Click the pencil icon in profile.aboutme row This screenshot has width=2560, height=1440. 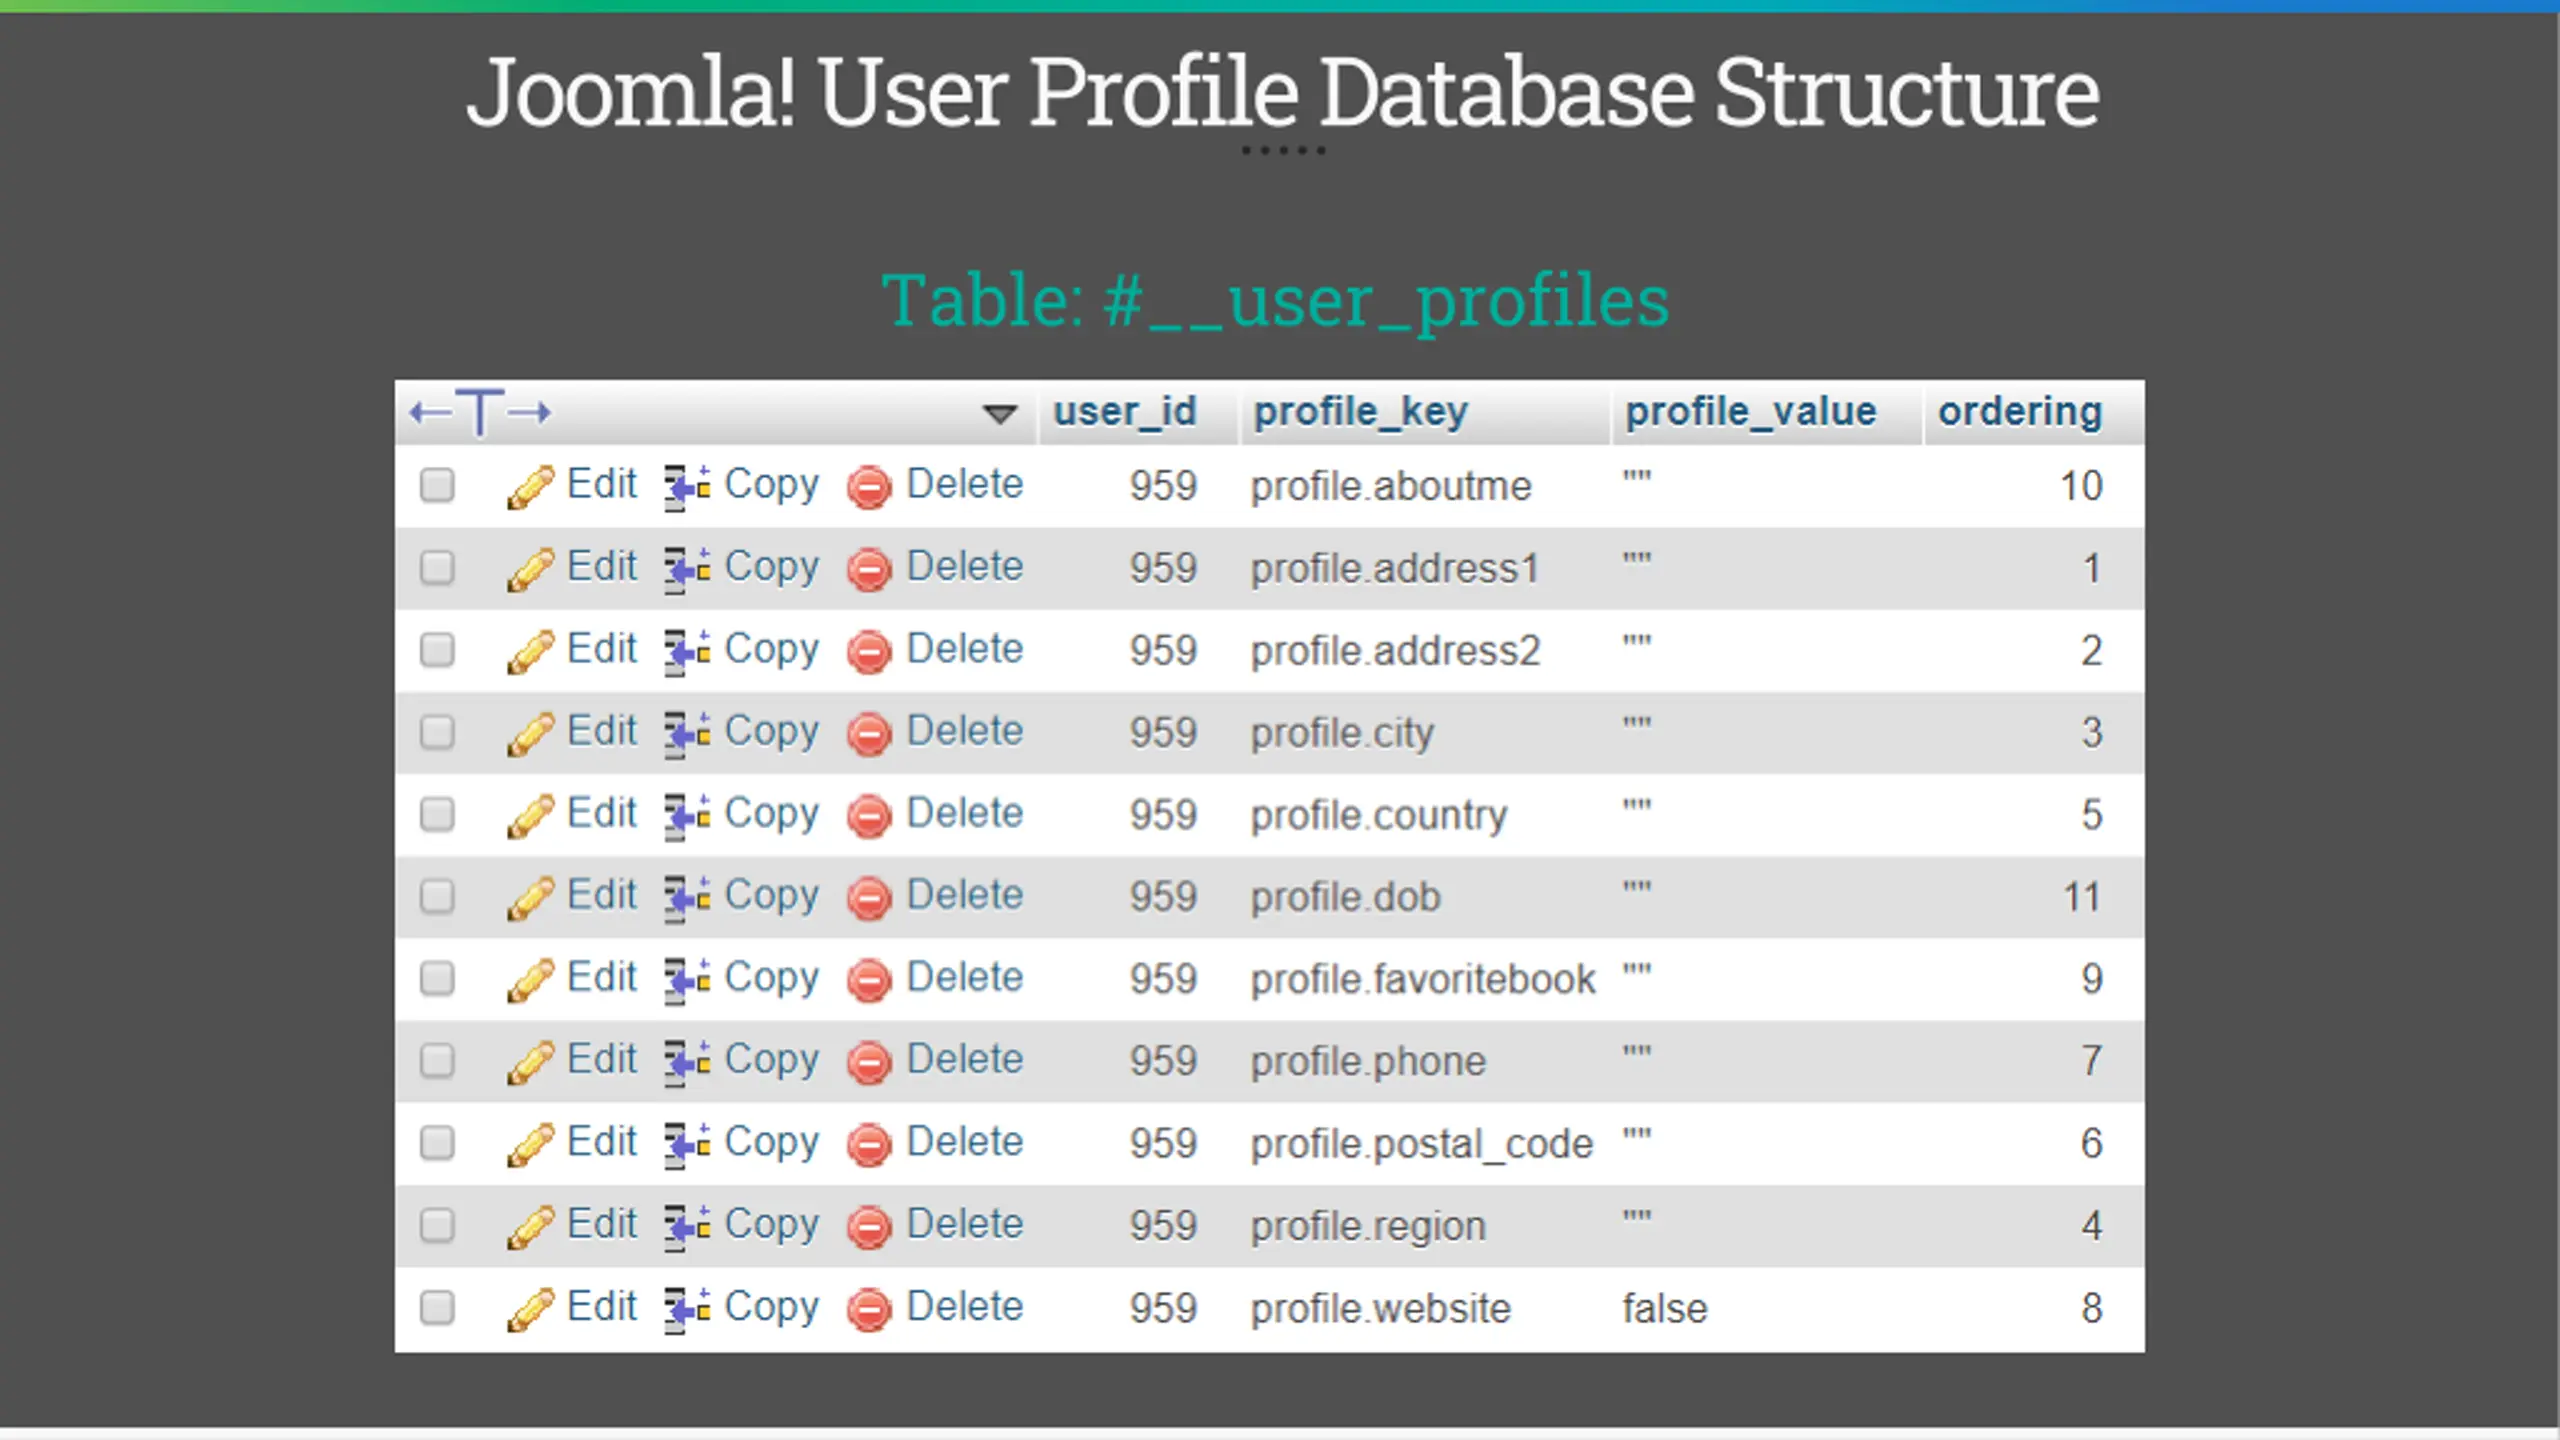(x=530, y=487)
